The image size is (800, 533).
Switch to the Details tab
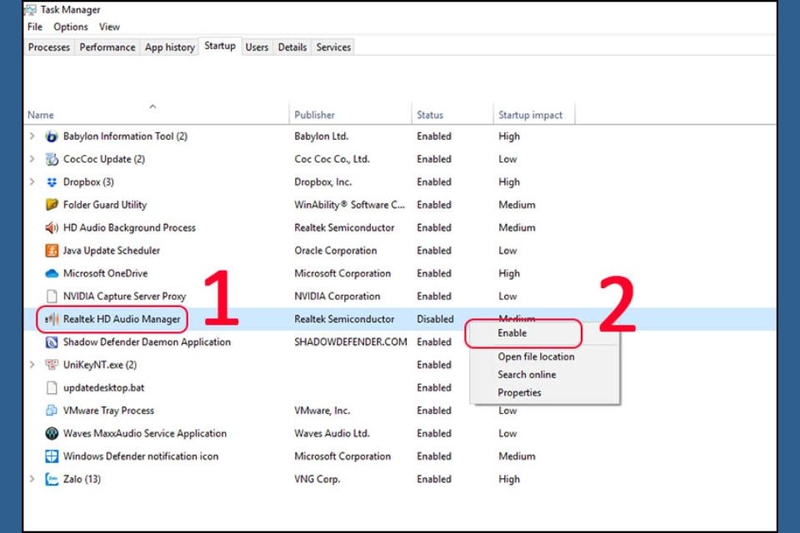292,47
